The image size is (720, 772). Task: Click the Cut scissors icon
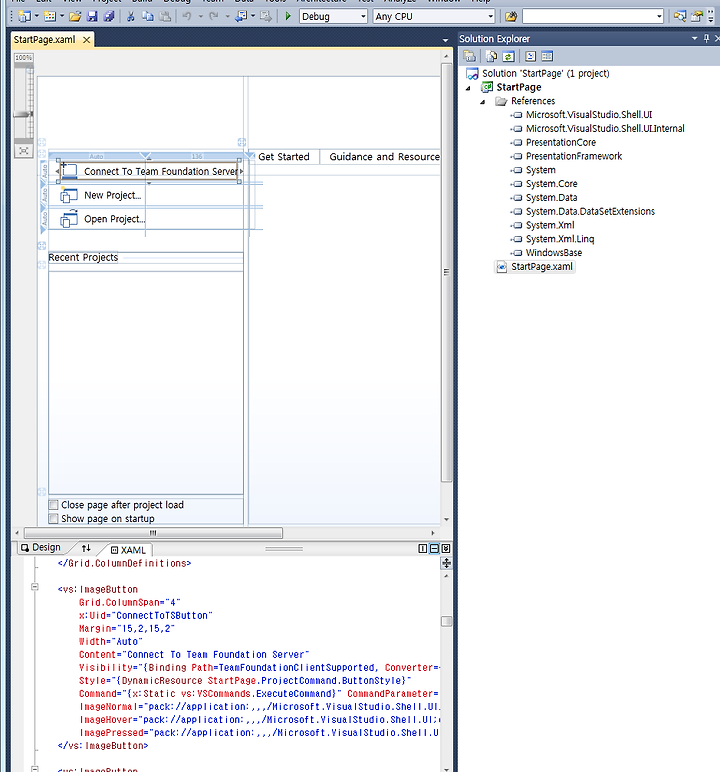point(131,16)
